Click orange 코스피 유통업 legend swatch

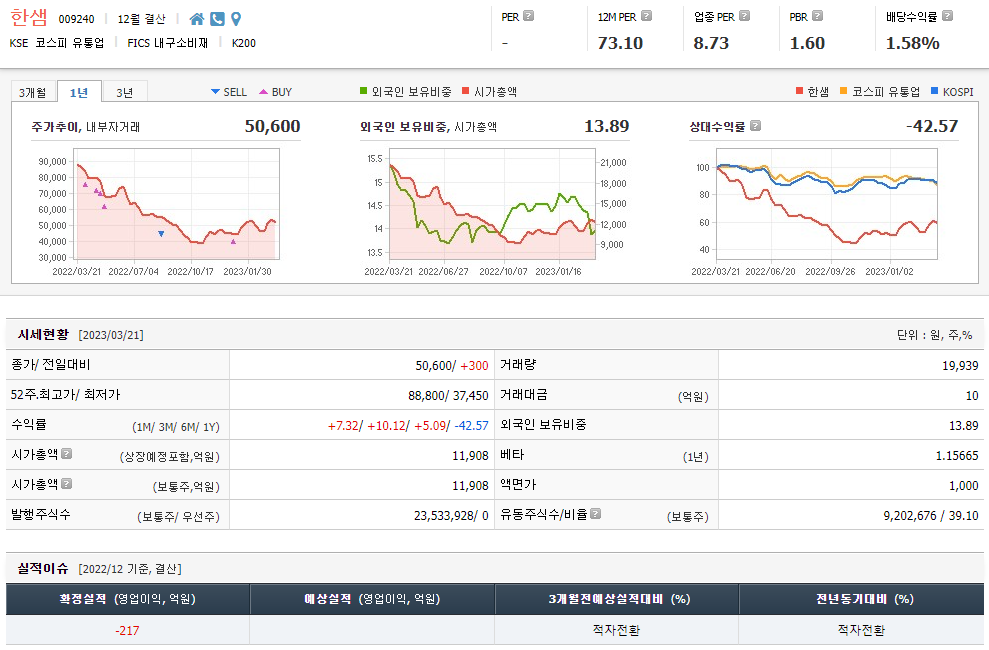click(x=844, y=91)
